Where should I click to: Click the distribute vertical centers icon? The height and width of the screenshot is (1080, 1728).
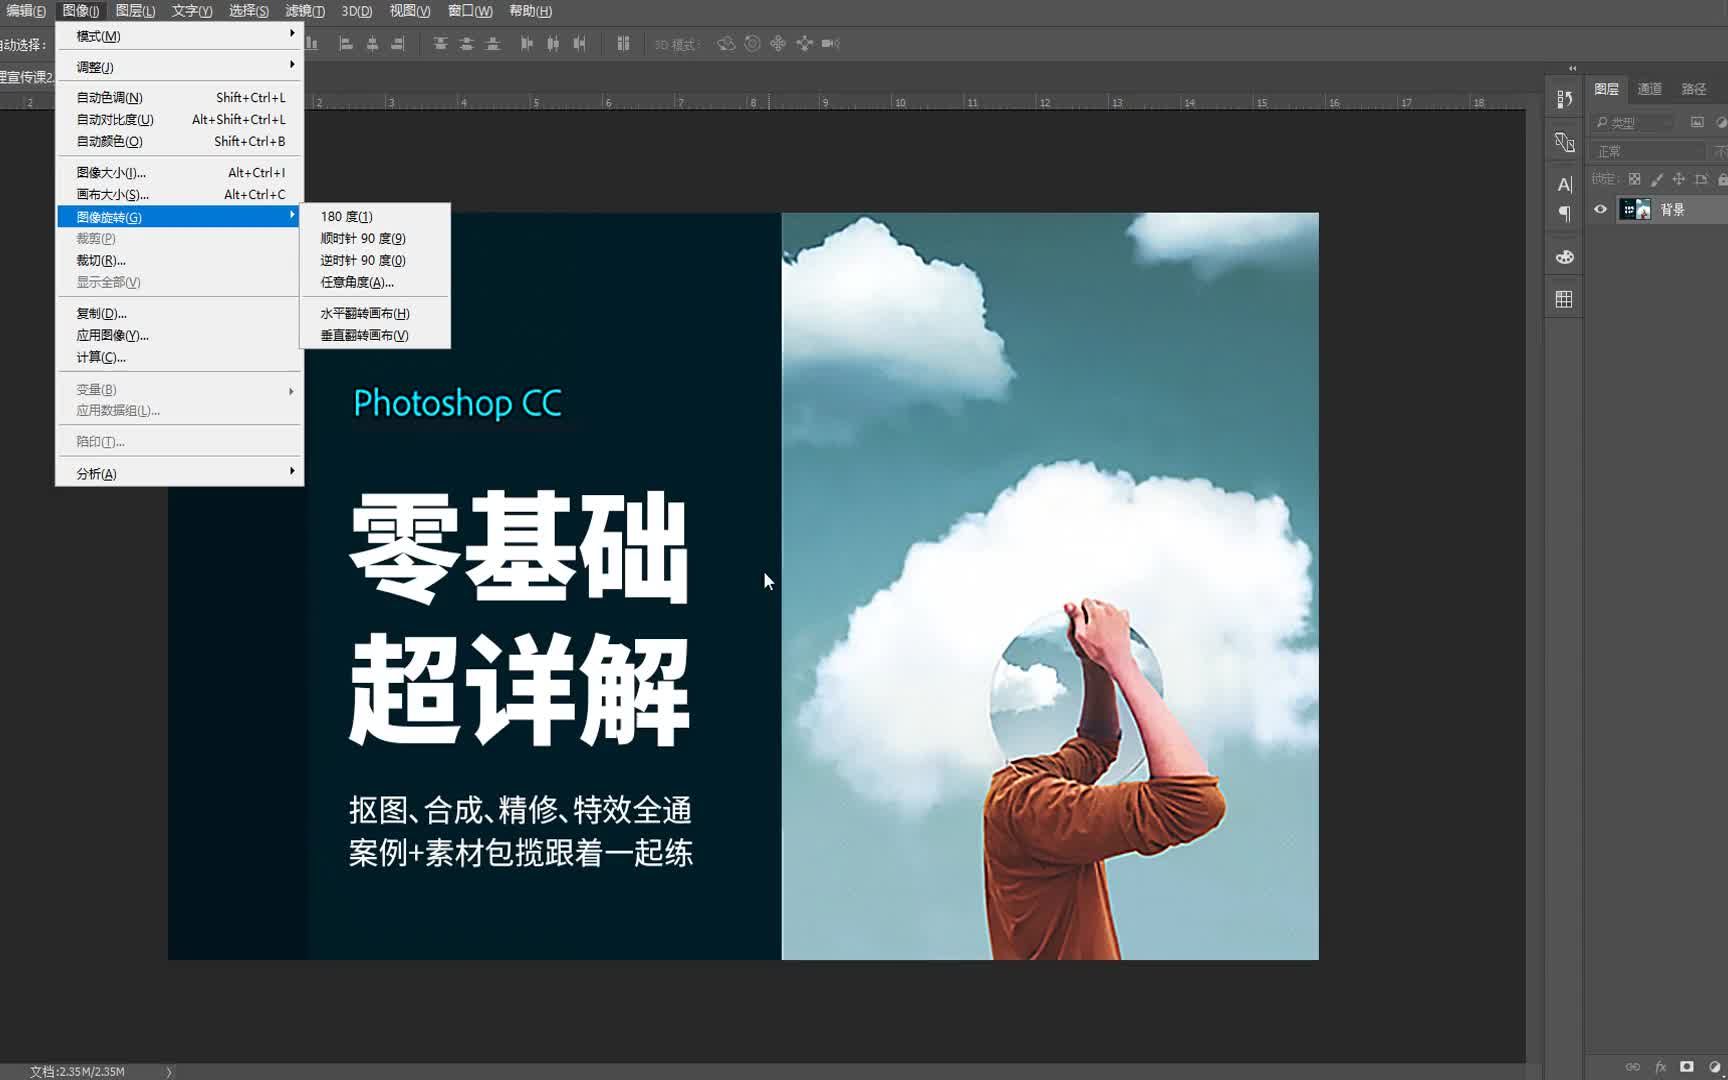[466, 44]
